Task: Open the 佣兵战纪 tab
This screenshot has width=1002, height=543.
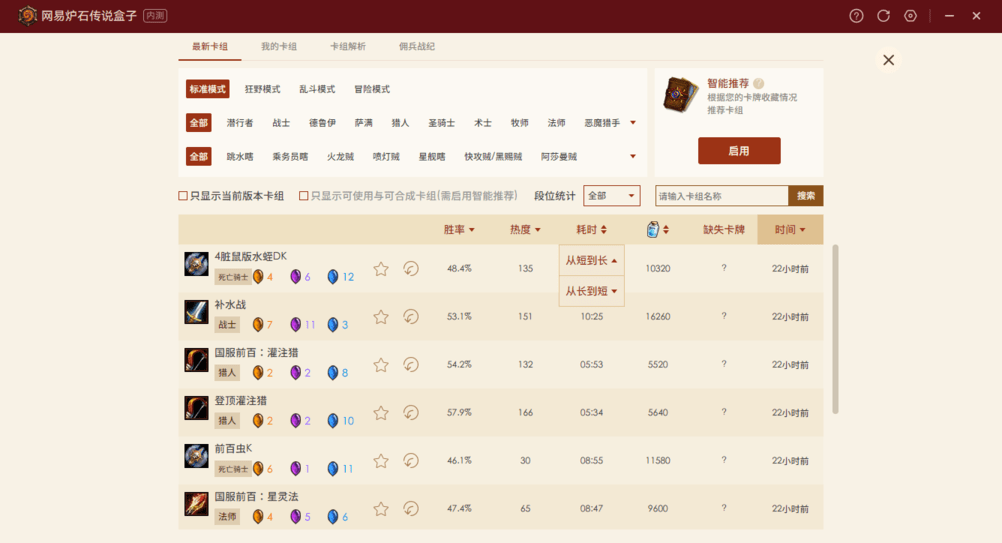Action: pos(416,47)
